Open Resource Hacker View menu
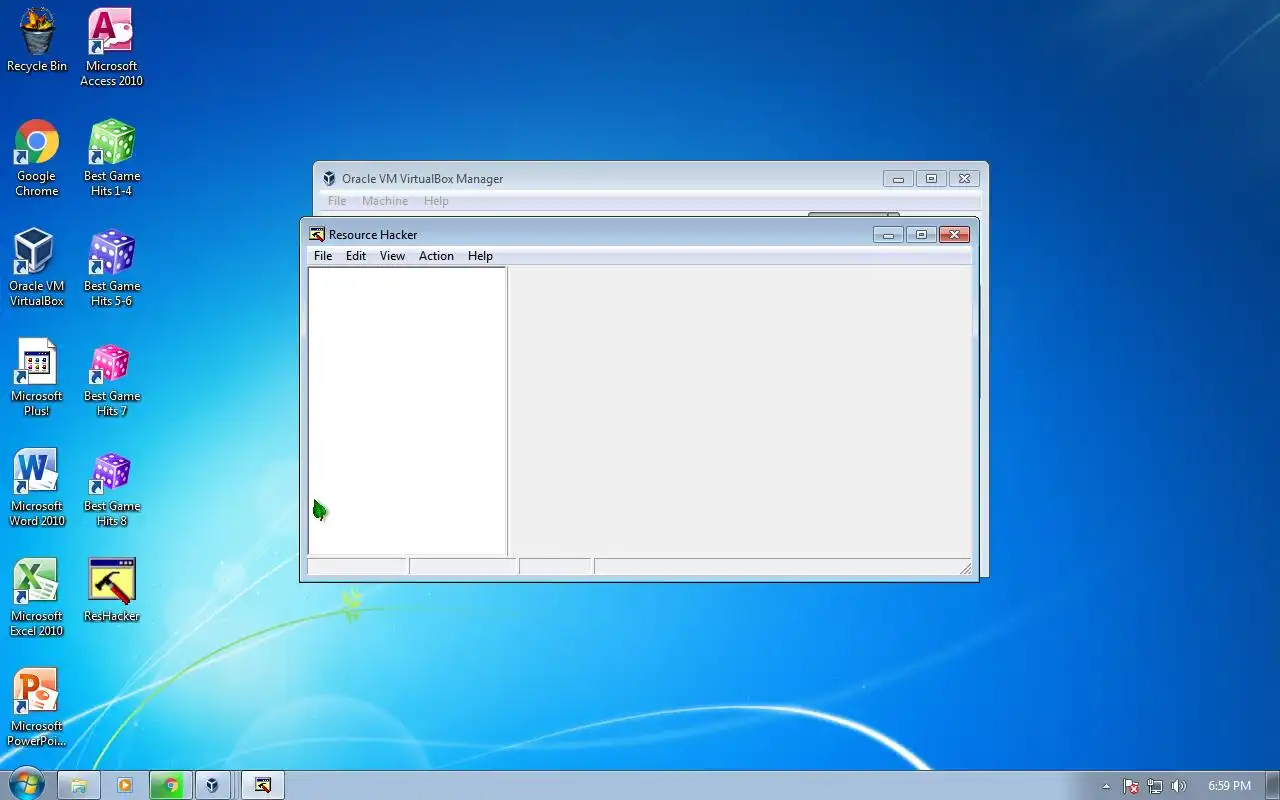 point(392,256)
